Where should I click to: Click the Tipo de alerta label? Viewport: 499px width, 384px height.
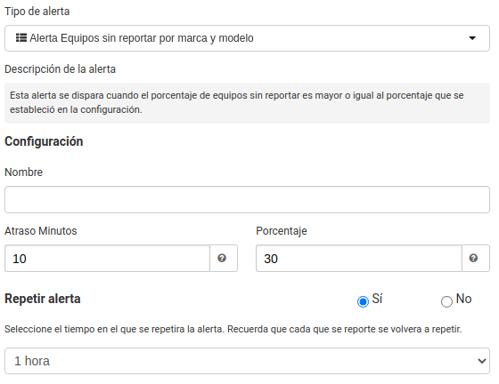point(37,11)
